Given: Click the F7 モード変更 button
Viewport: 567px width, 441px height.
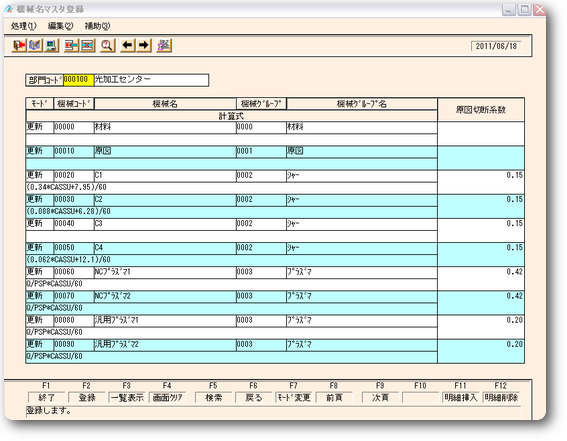Looking at the screenshot, I should click(293, 398).
